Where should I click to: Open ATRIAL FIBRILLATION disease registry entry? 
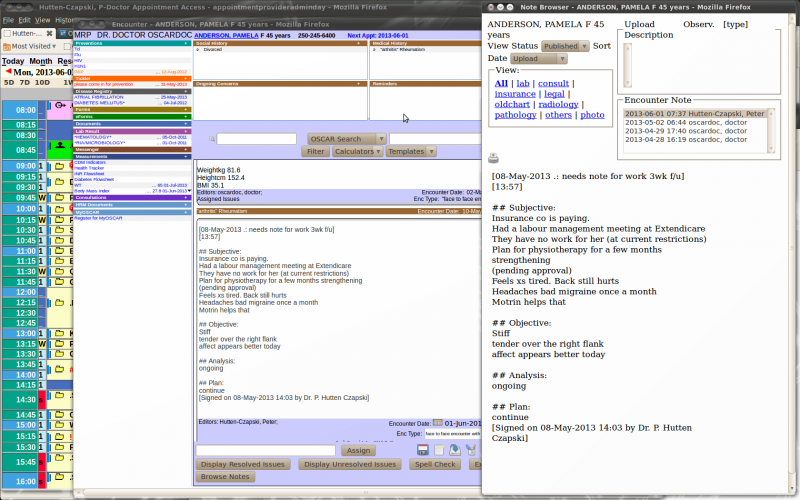[98, 97]
